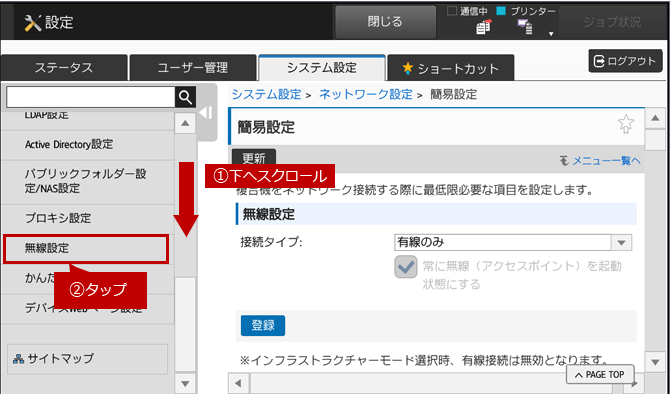Click main pane scroll down arrow
The height and width of the screenshot is (396, 670).
click(655, 363)
